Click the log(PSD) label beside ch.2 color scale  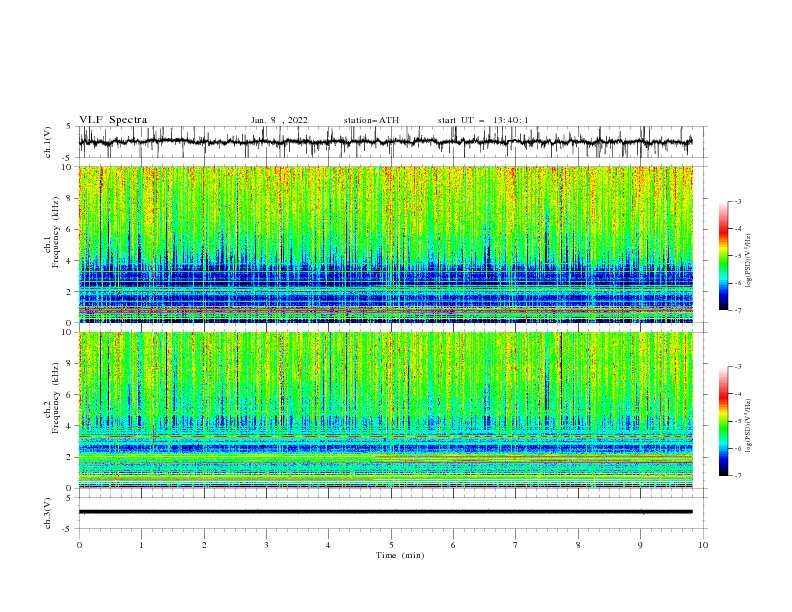(748, 426)
